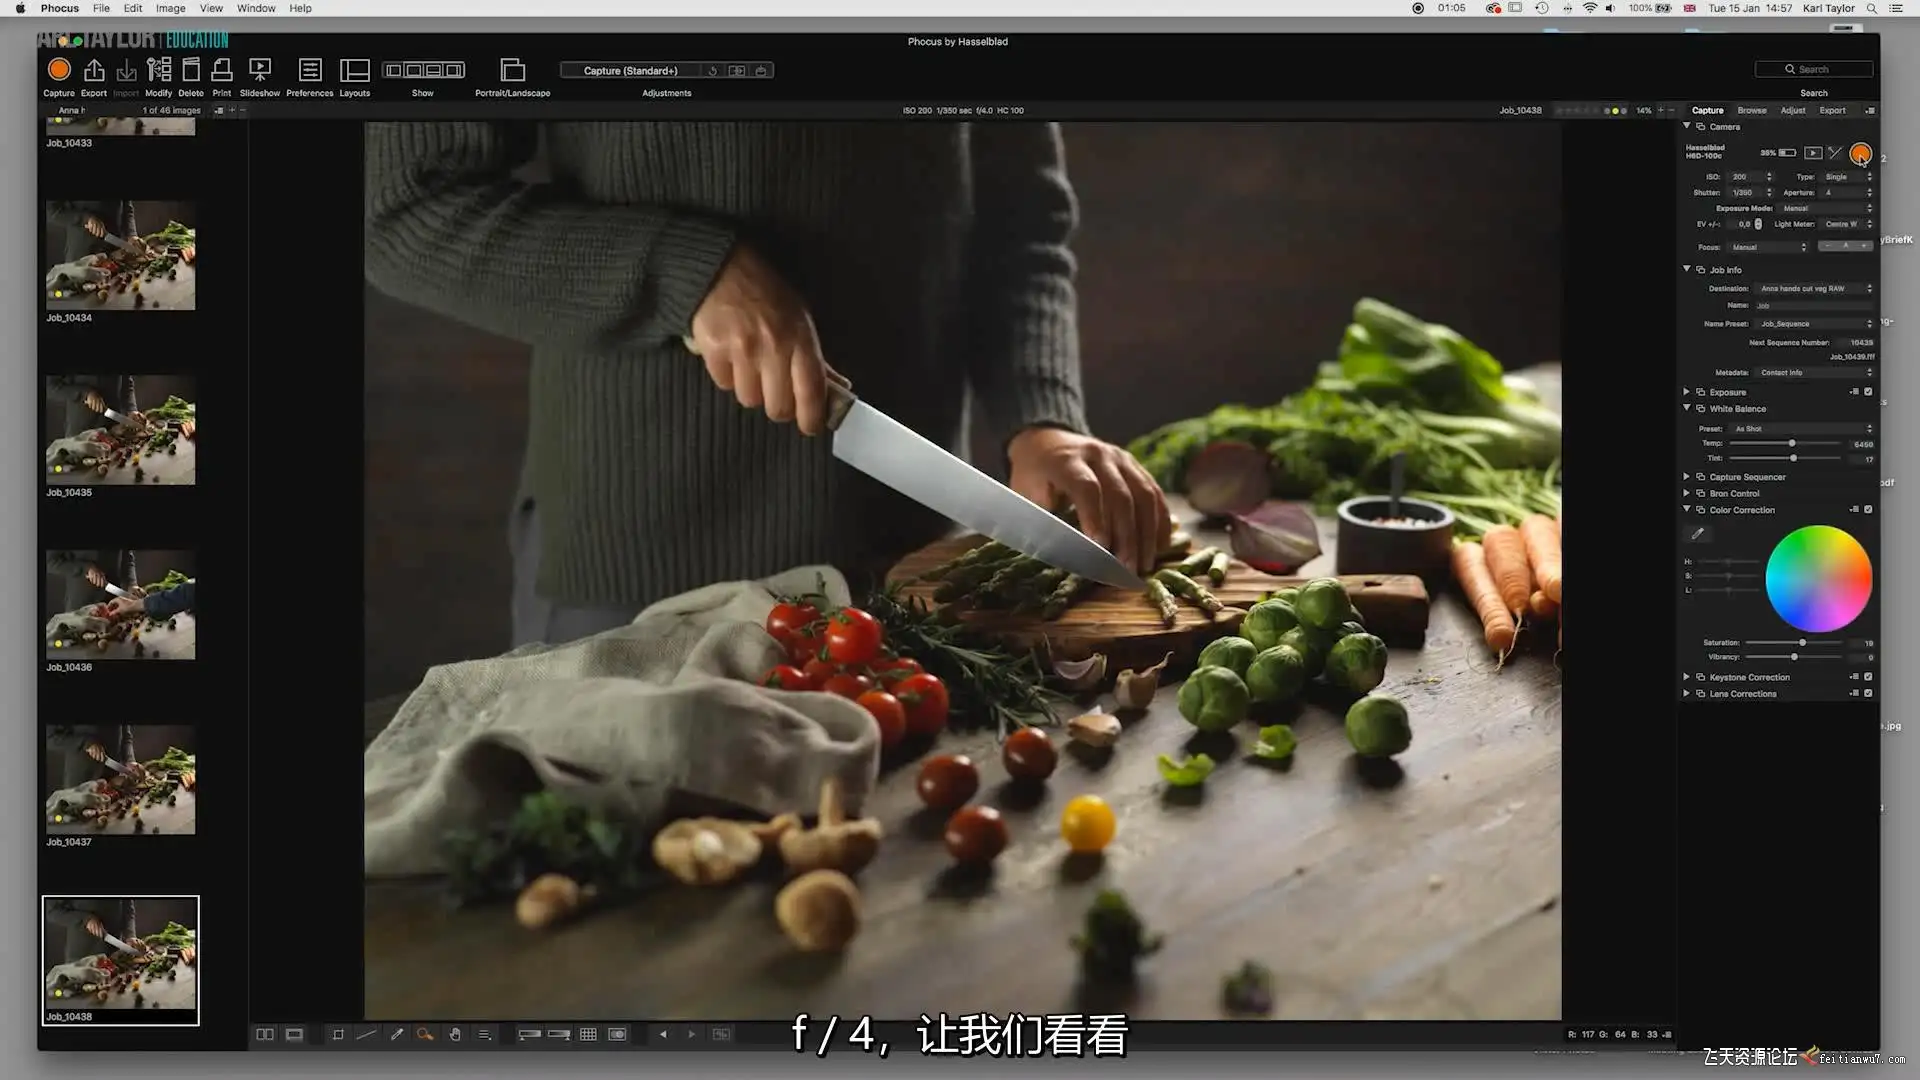Image resolution: width=1920 pixels, height=1080 pixels.
Task: Click the Portrait/Landscape orientation icon
Action: (512, 70)
